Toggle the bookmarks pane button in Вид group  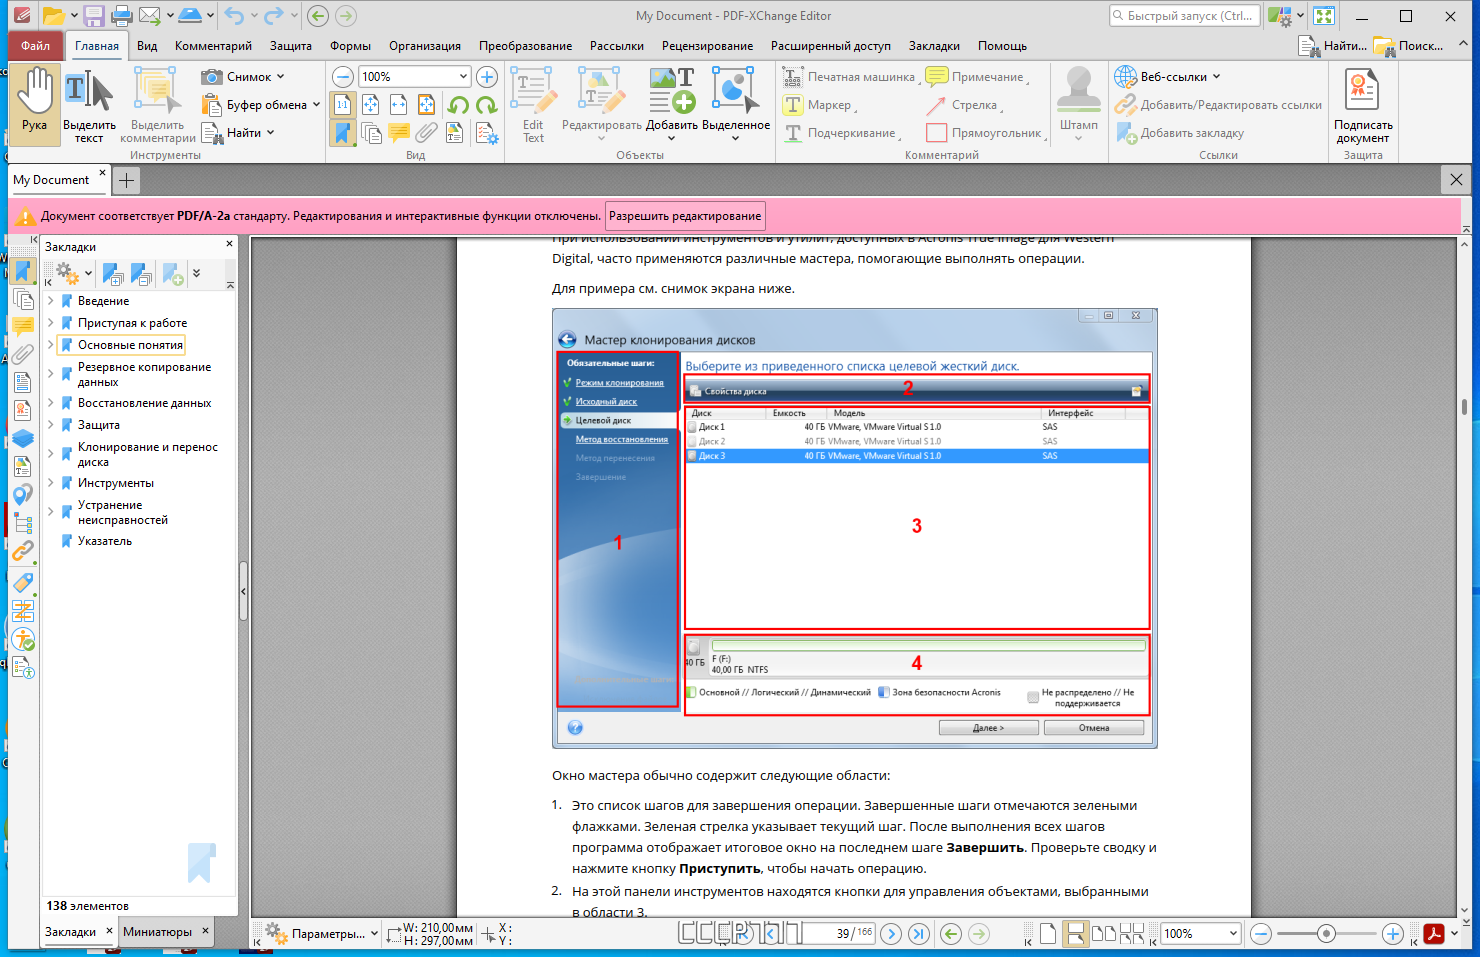pos(343,133)
